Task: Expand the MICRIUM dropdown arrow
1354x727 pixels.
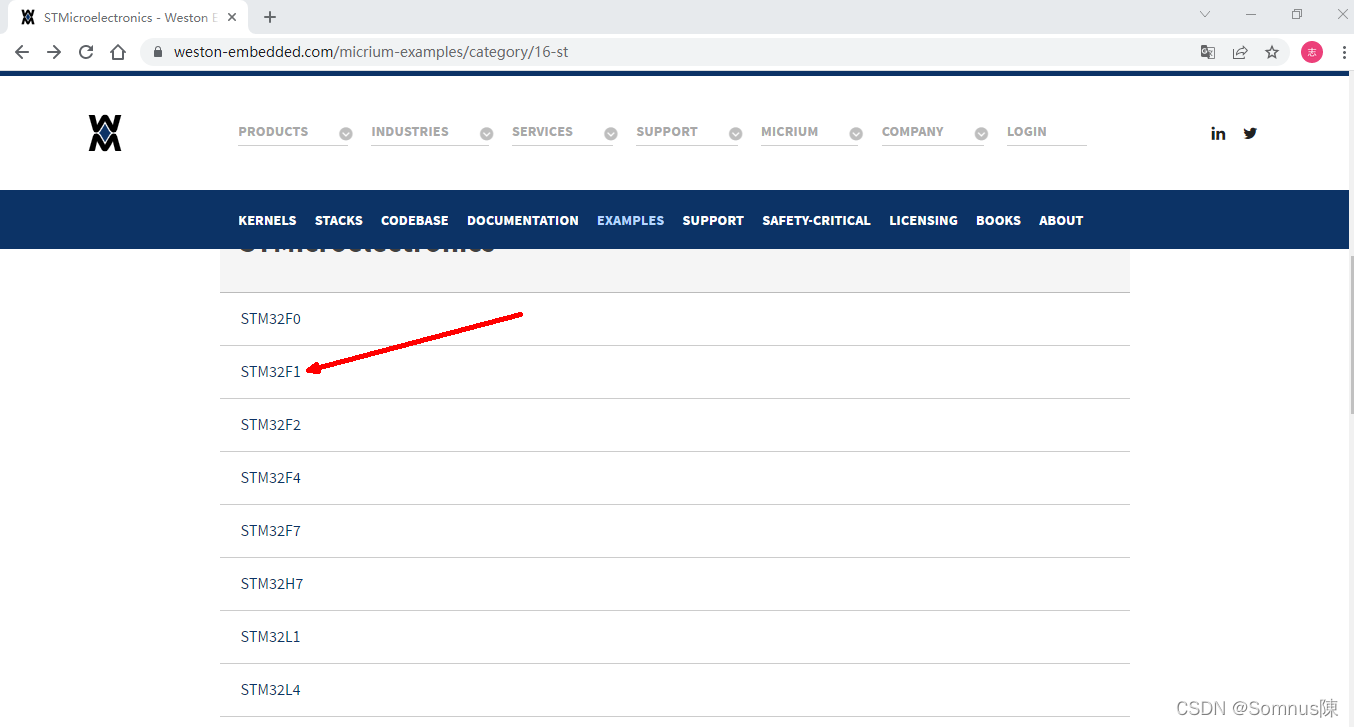Action: pos(856,133)
